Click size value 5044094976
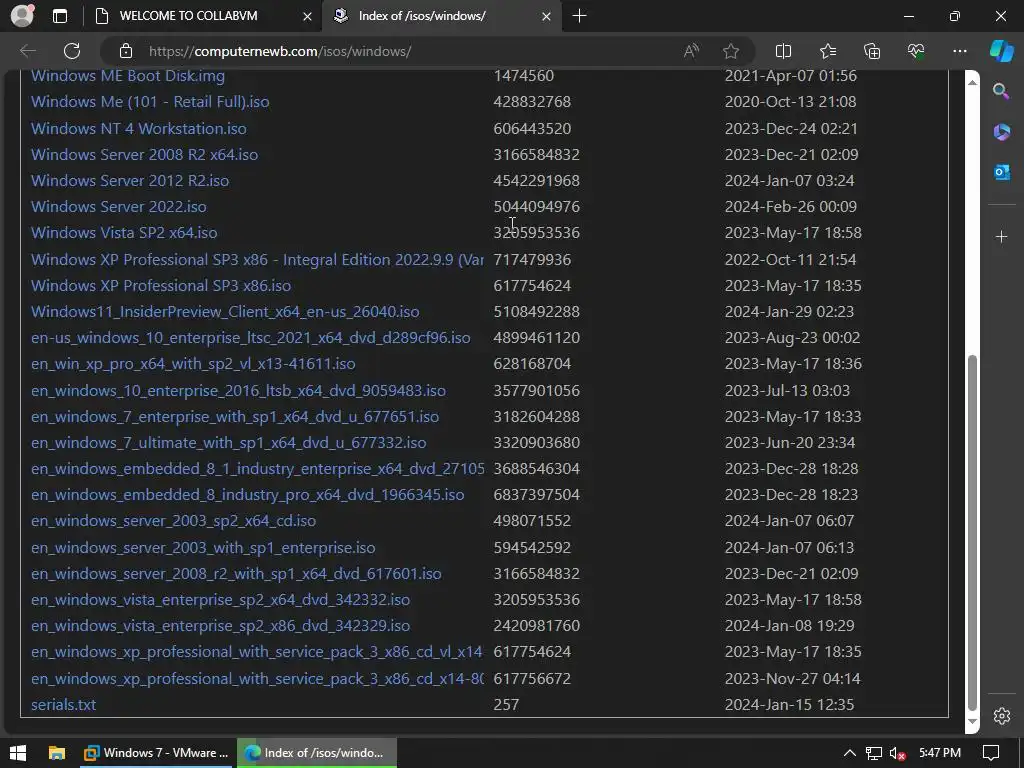The height and width of the screenshot is (768, 1024). pyautogui.click(x=537, y=207)
